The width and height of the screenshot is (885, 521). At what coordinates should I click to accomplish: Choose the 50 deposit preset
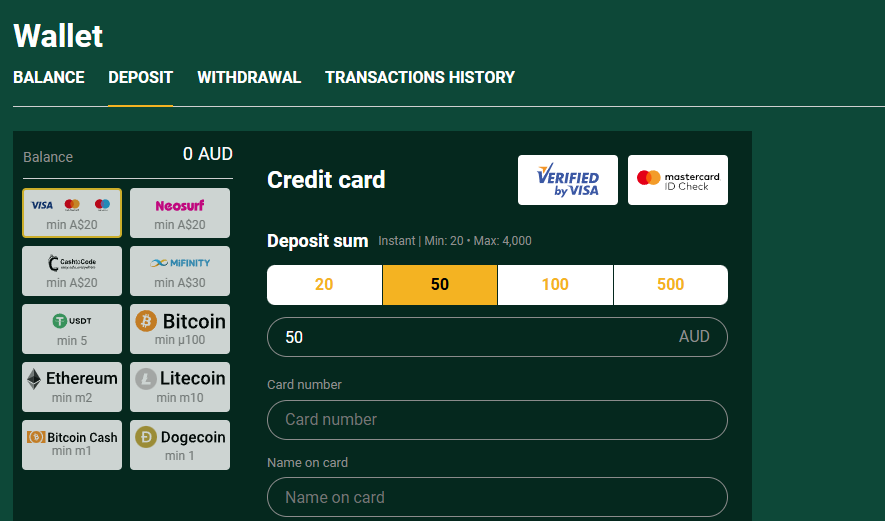point(440,284)
